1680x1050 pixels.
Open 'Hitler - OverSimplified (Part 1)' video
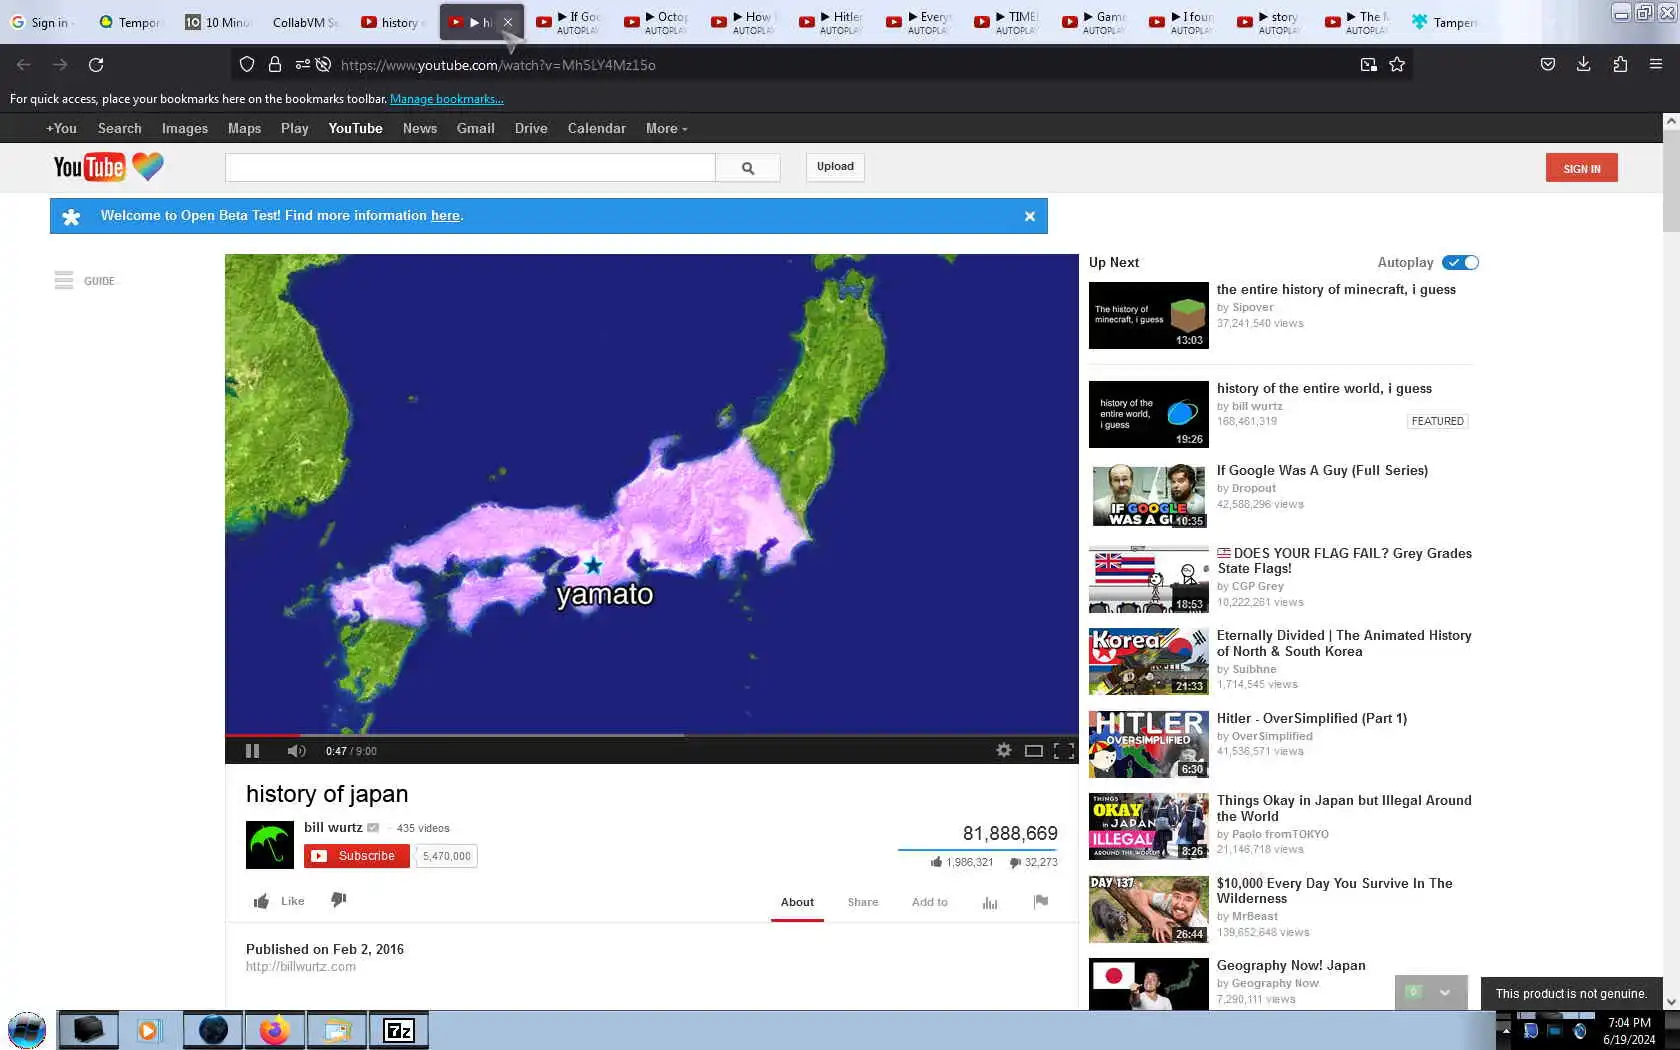click(x=1311, y=719)
